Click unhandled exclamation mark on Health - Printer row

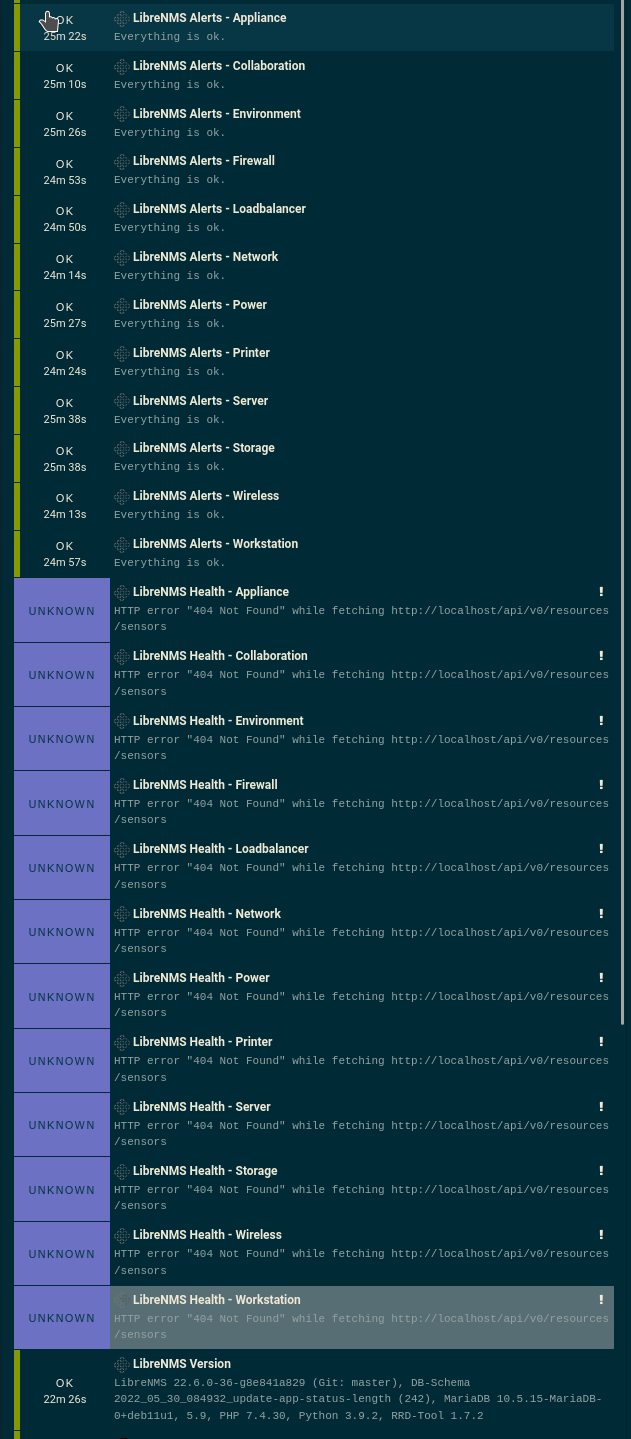click(x=601, y=1042)
